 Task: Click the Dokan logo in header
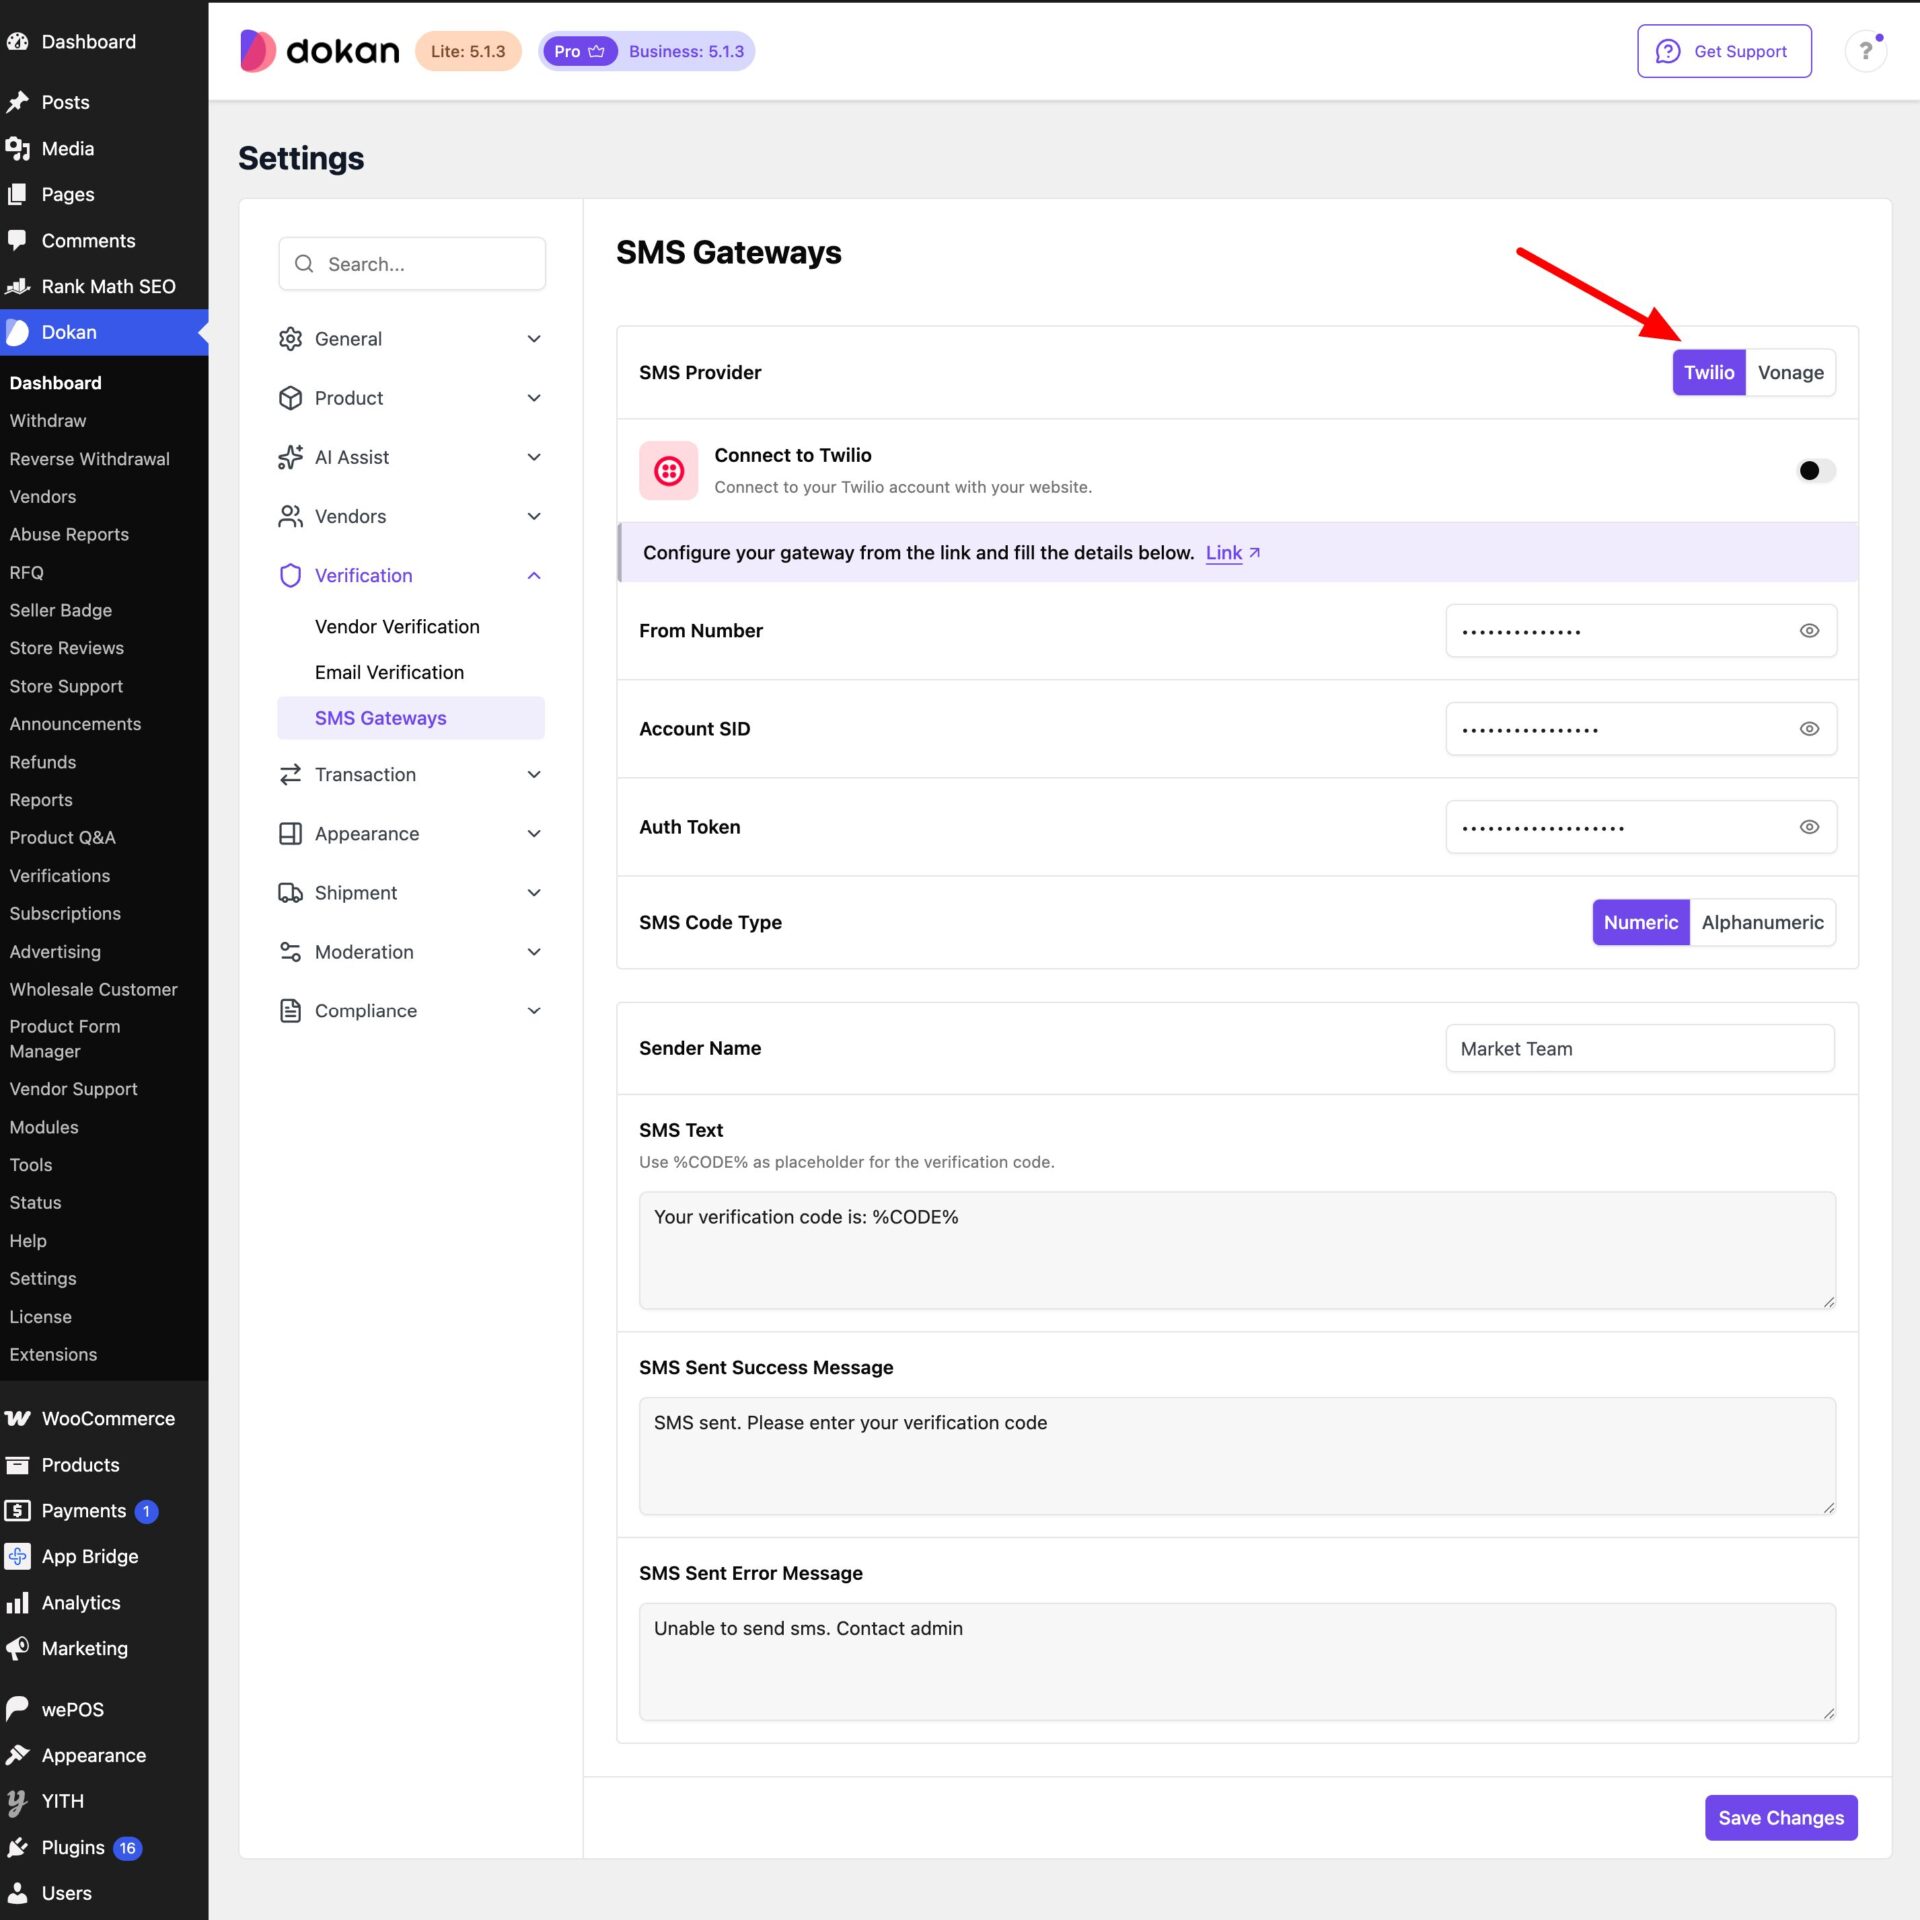coord(319,51)
